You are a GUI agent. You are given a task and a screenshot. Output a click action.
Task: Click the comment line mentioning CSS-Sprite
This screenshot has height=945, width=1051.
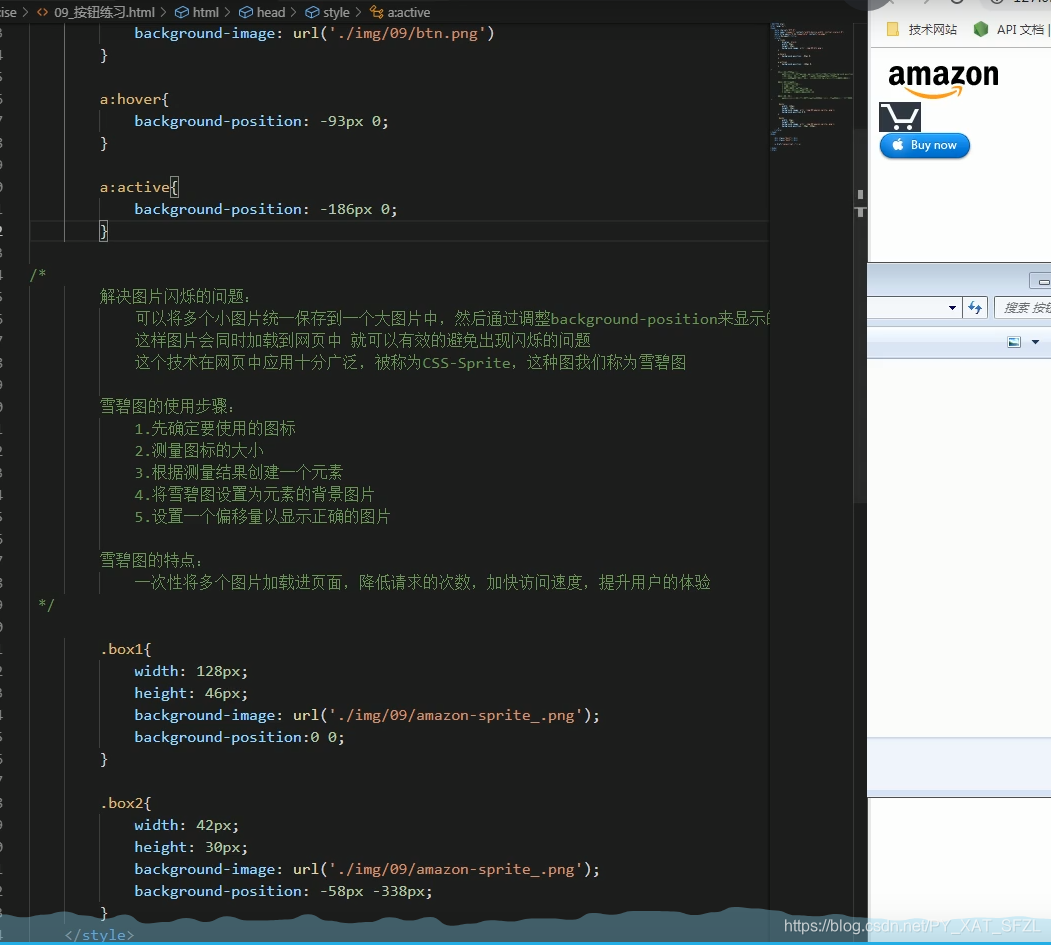pos(410,363)
